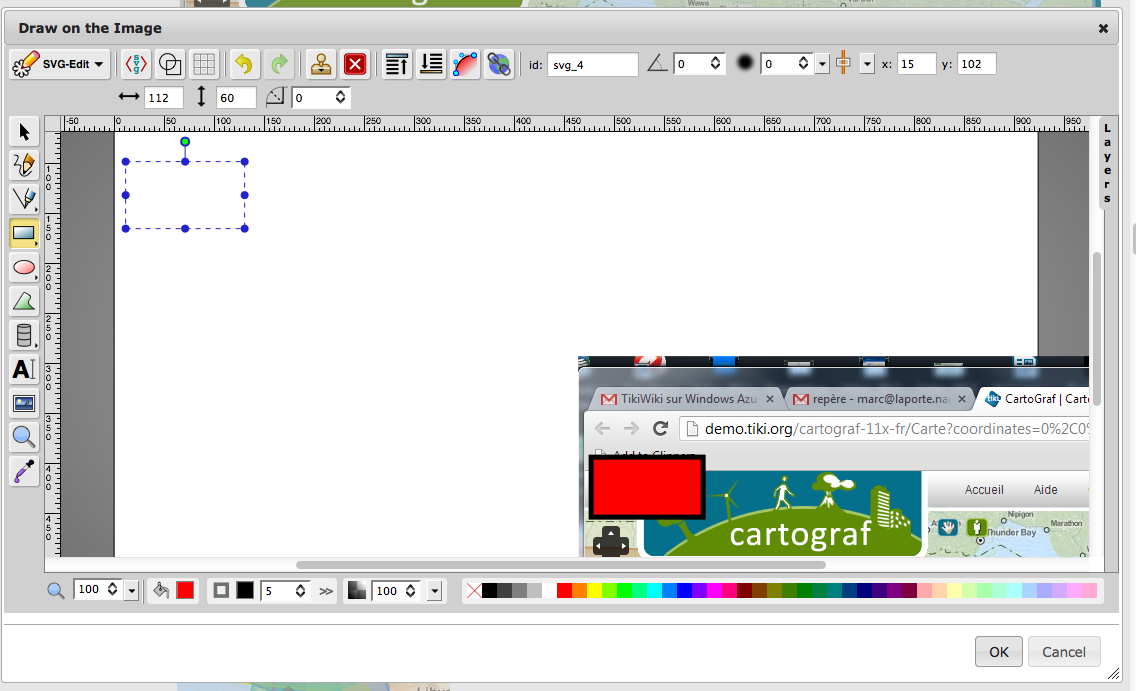Open the zoom level dropdown
This screenshot has width=1136, height=691.
click(x=131, y=591)
